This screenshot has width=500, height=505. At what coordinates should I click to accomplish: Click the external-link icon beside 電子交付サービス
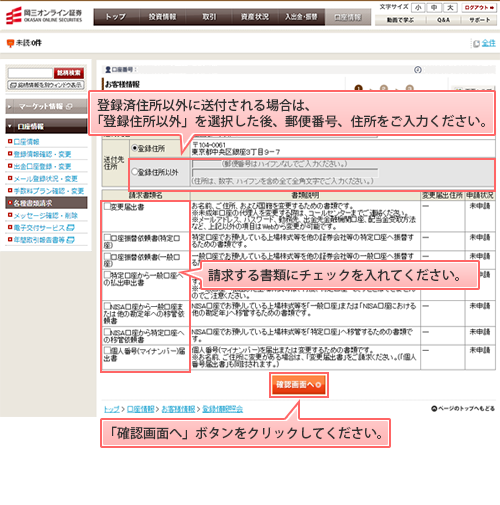click(x=70, y=228)
